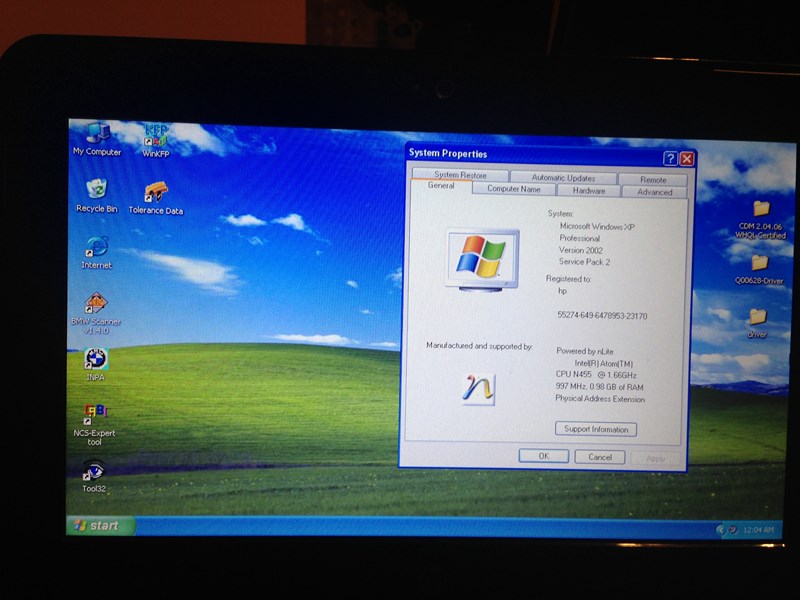800x600 pixels.
Task: Switch to the System Restore tab
Action: pyautogui.click(x=460, y=174)
